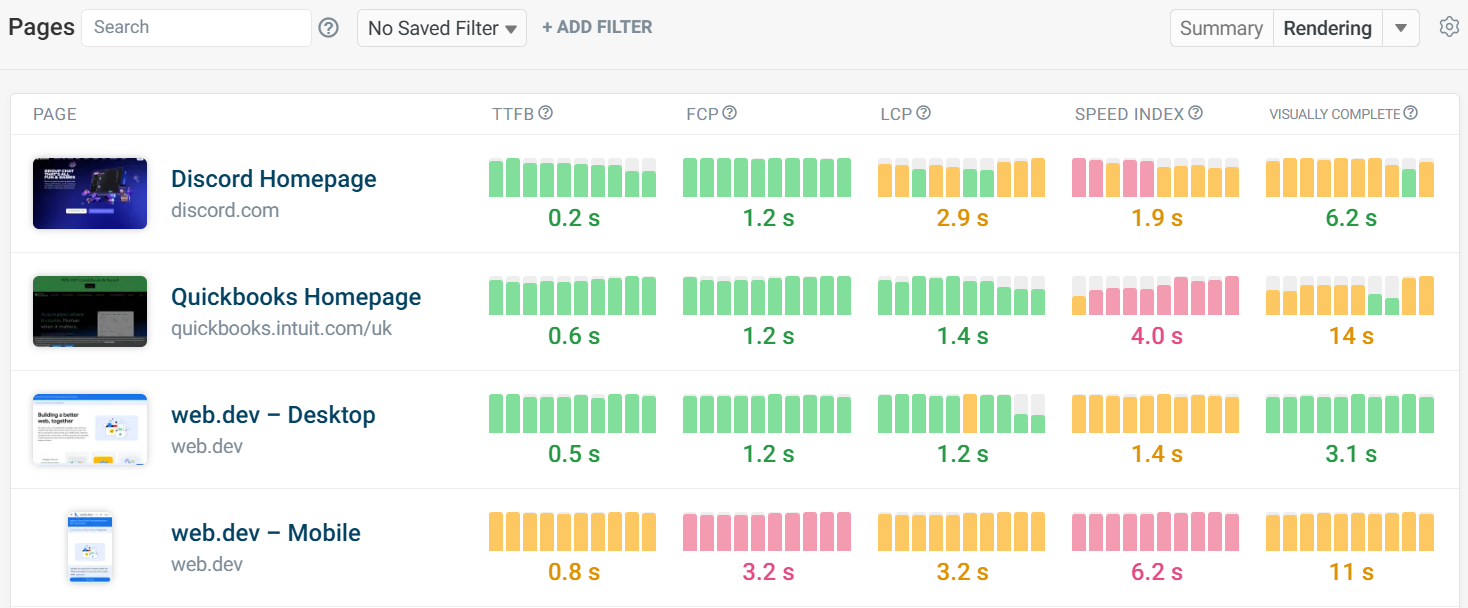Select the Rendering tab
This screenshot has width=1468, height=608.
(1327, 27)
